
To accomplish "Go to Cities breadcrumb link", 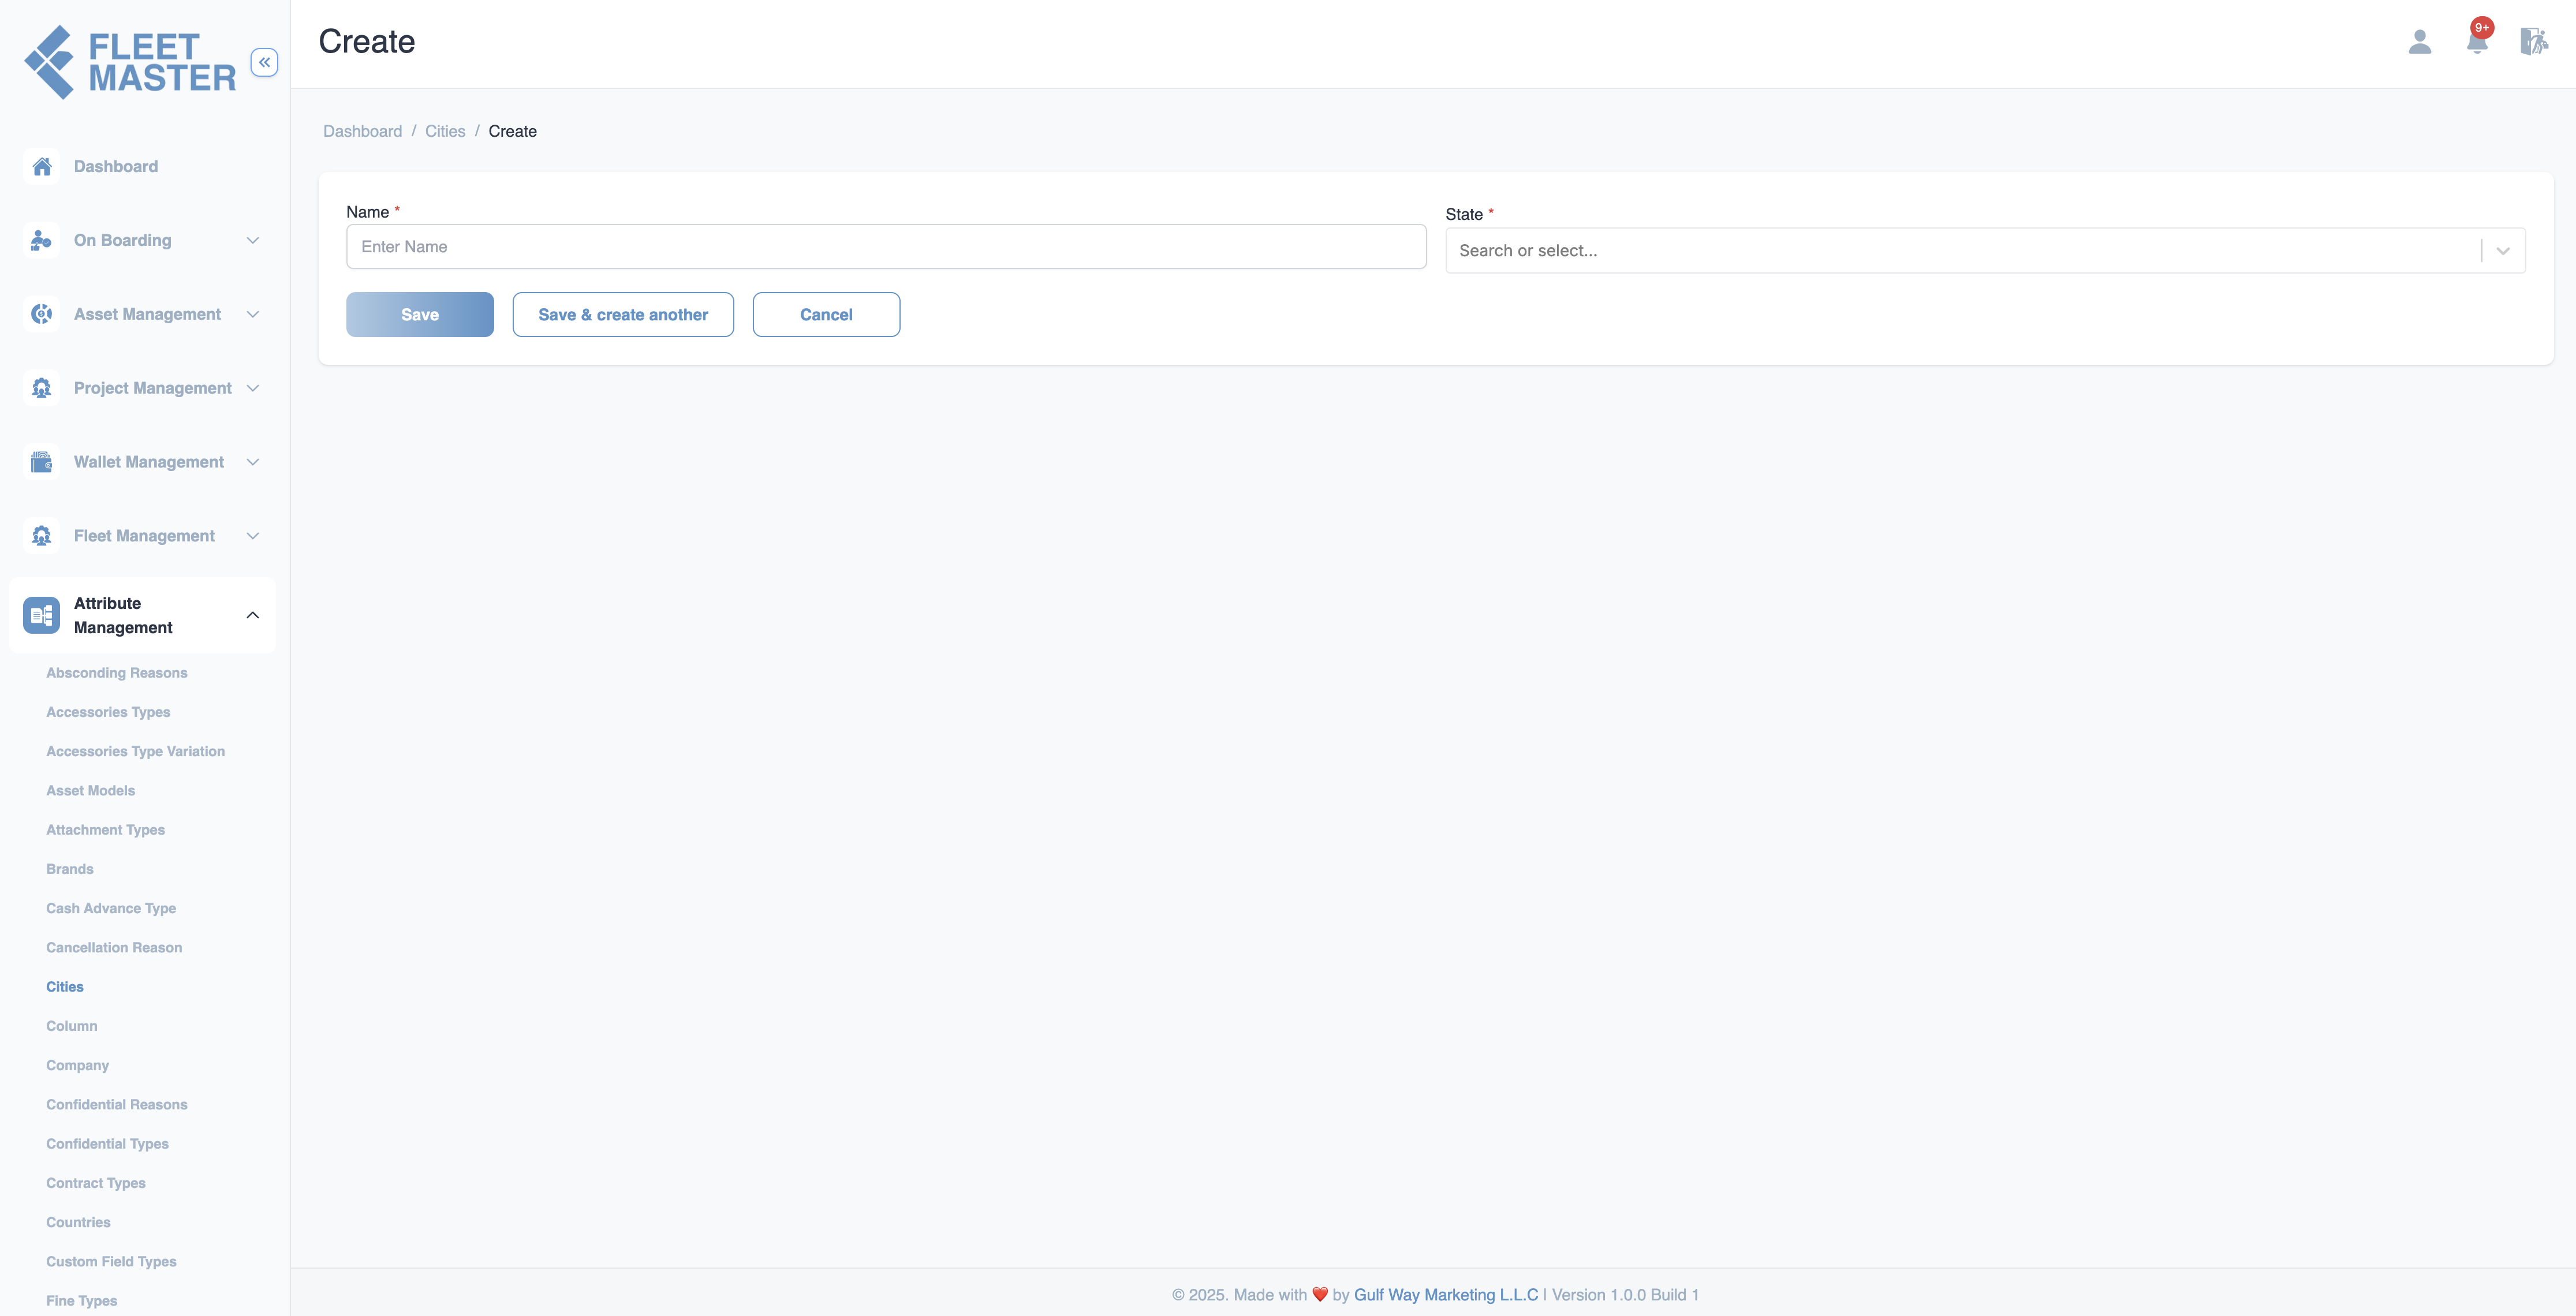I will point(445,131).
